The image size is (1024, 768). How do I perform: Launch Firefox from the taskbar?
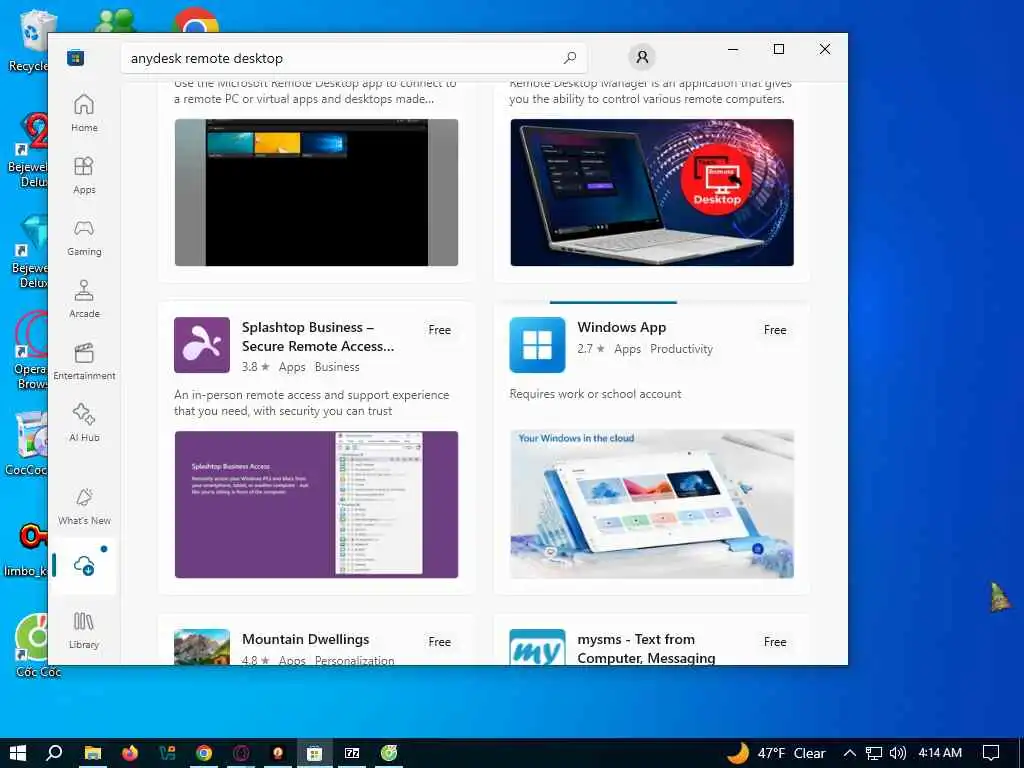click(130, 753)
